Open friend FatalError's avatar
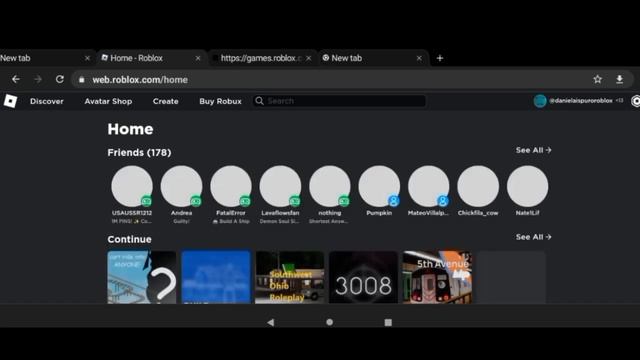Screen dimensions: 640x360 231,186
